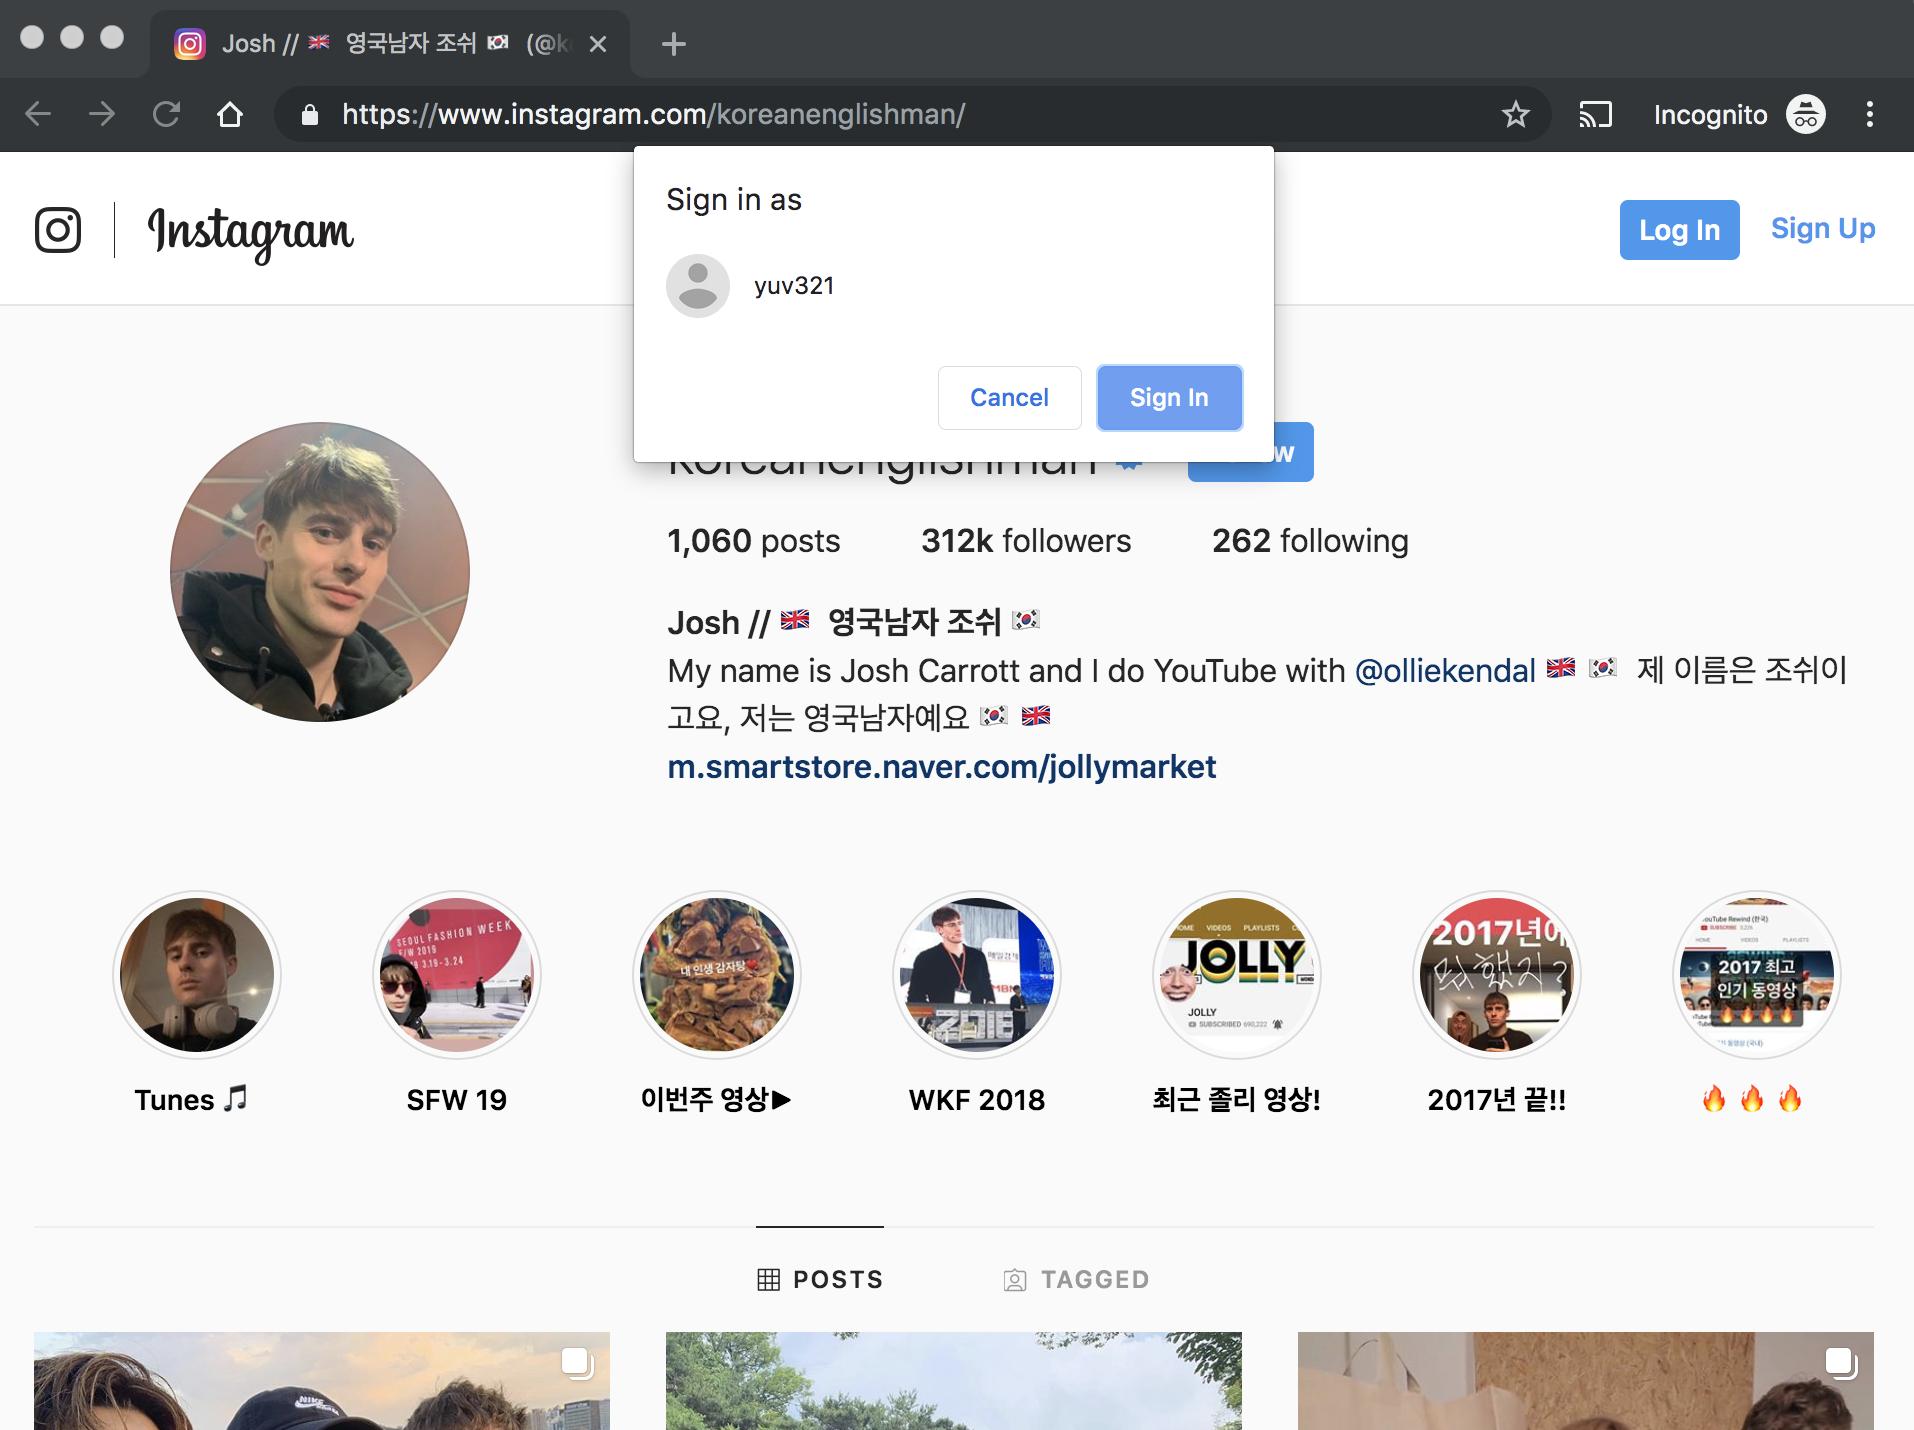The width and height of the screenshot is (1914, 1430).
Task: Switch to the Tagged tab
Action: [x=1076, y=1279]
